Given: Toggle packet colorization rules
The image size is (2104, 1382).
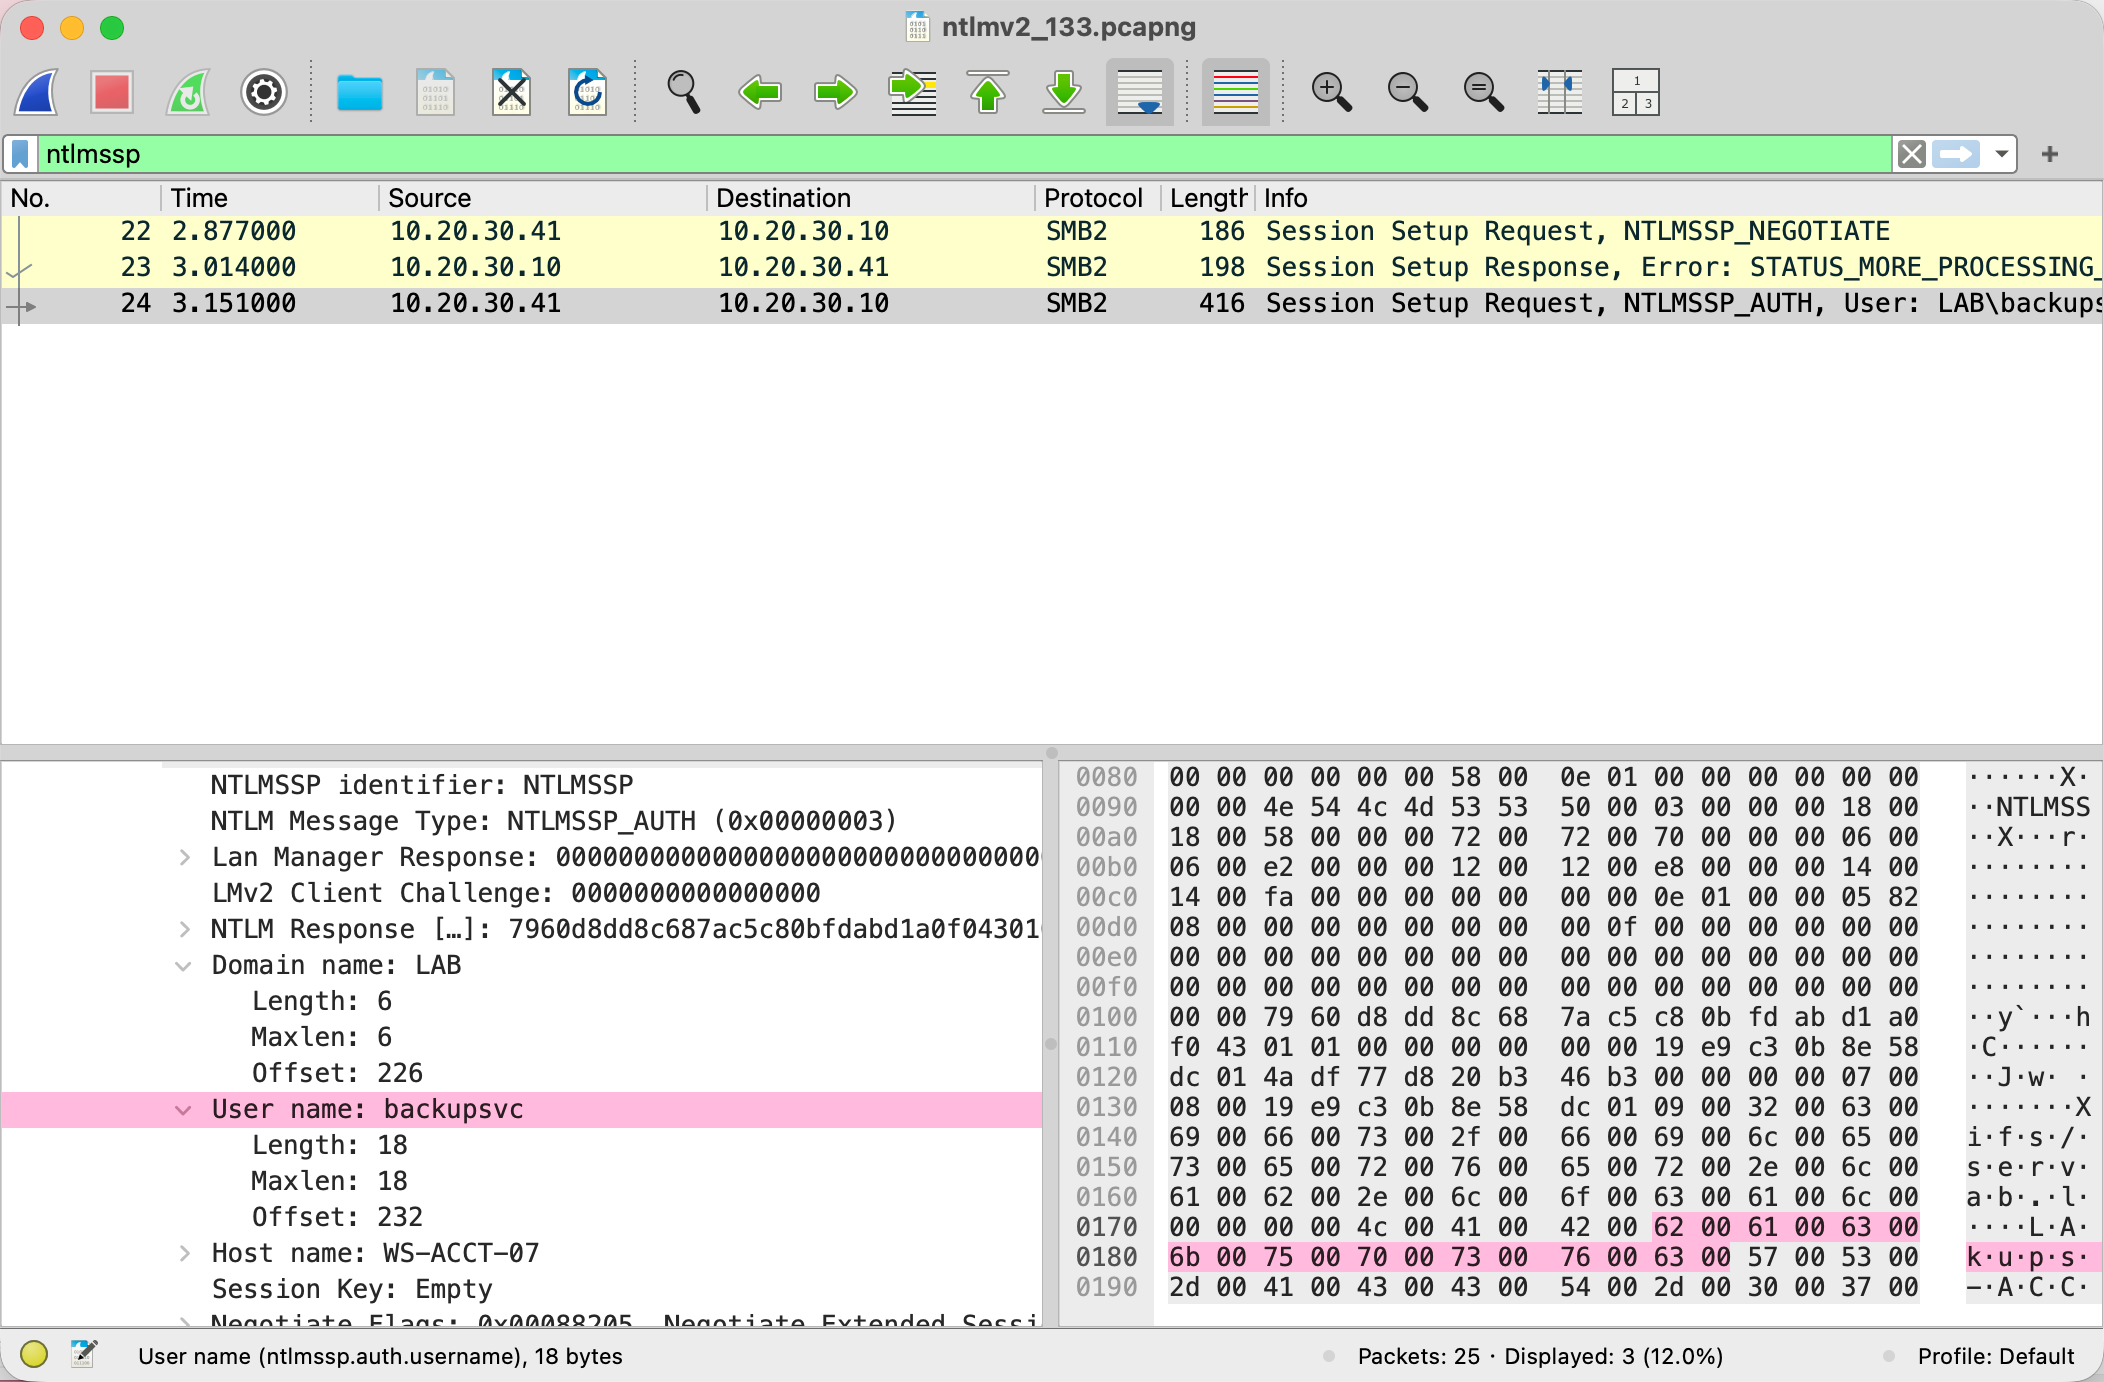Looking at the screenshot, I should click(x=1236, y=93).
